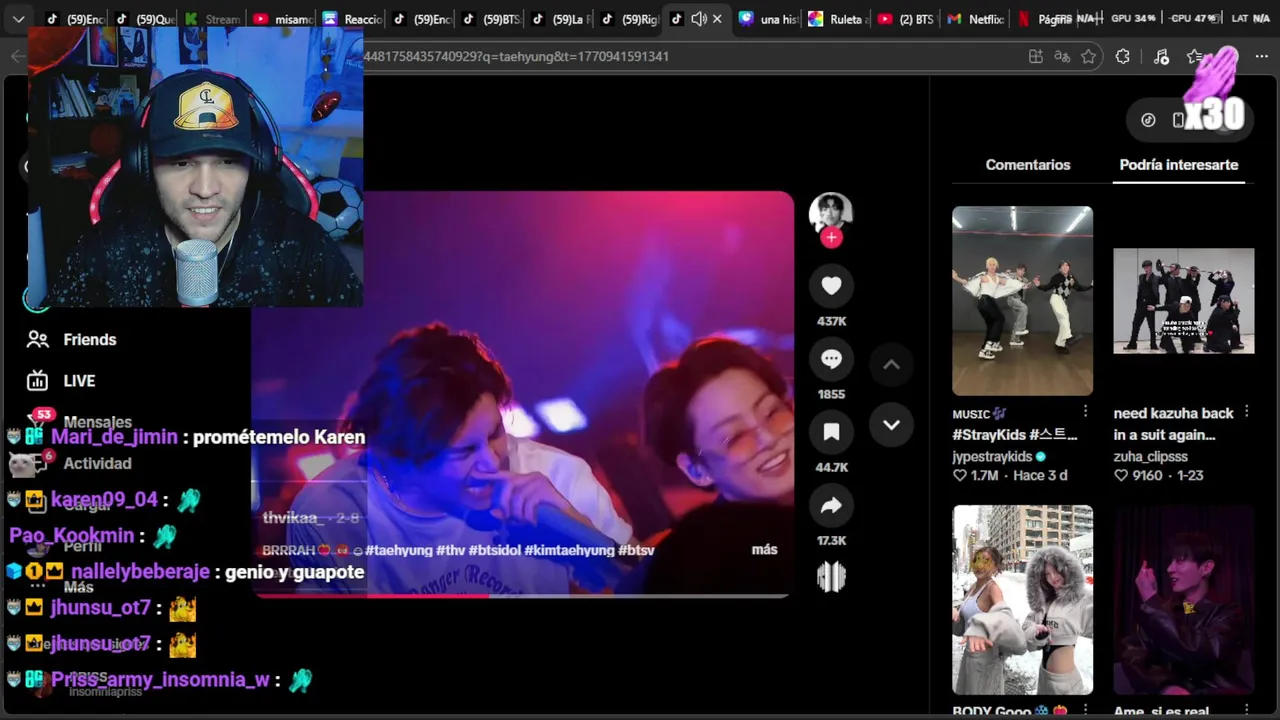The image size is (1280, 720).
Task: Click the LIVE broadcast icon
Action: [38, 381]
